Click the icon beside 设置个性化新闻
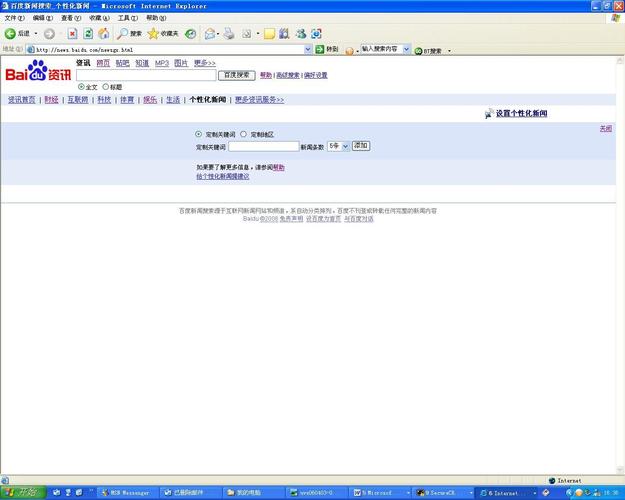 tap(489, 114)
